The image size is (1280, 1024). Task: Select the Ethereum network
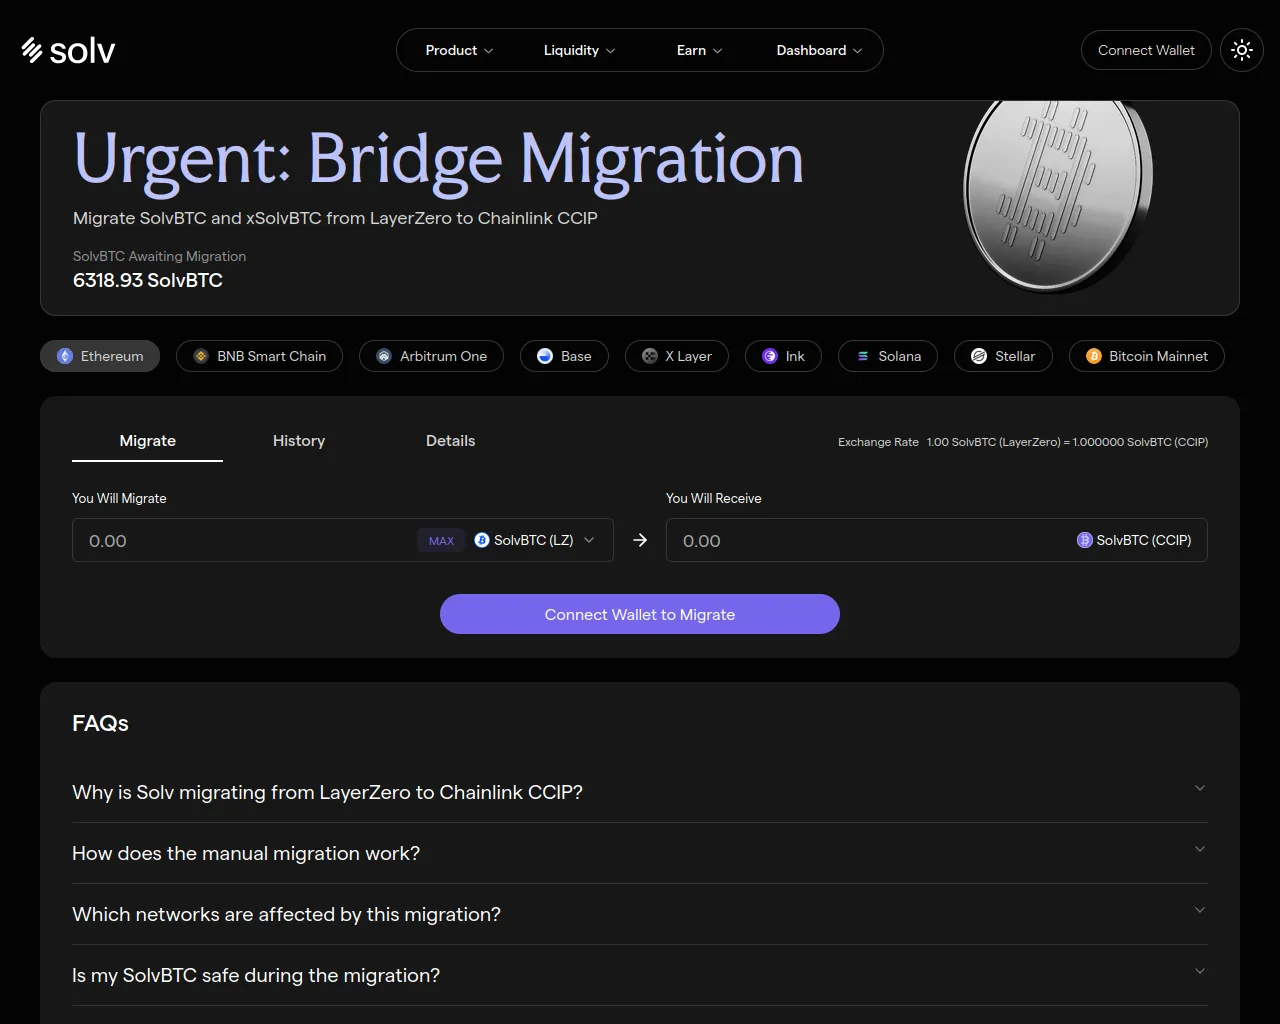pyautogui.click(x=100, y=356)
